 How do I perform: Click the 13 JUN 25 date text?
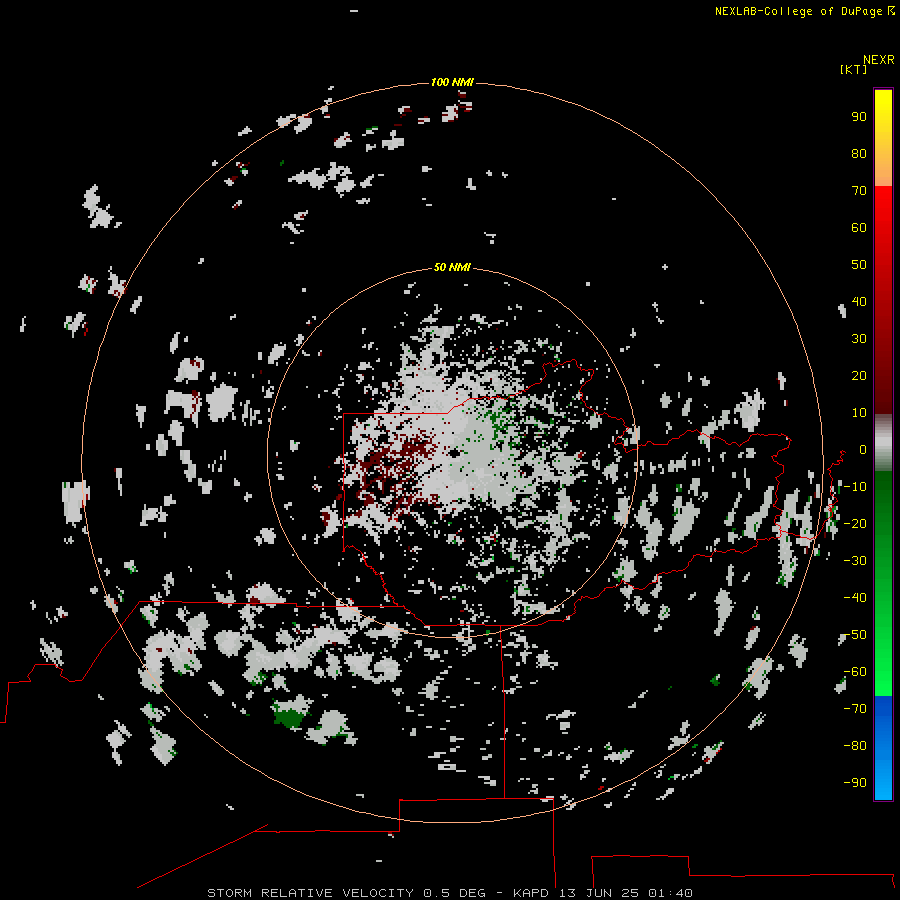(x=599, y=893)
